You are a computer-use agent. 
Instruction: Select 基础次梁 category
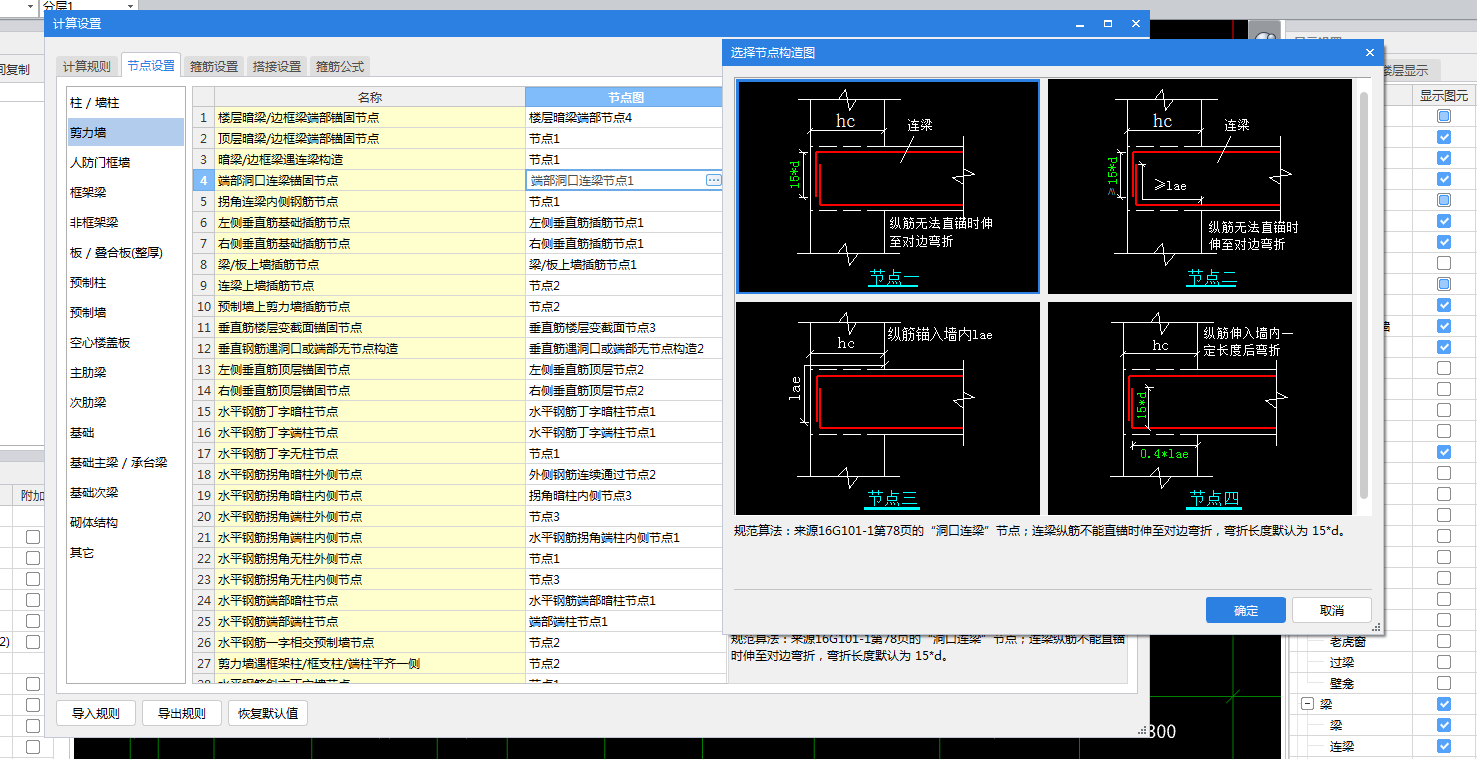point(125,492)
